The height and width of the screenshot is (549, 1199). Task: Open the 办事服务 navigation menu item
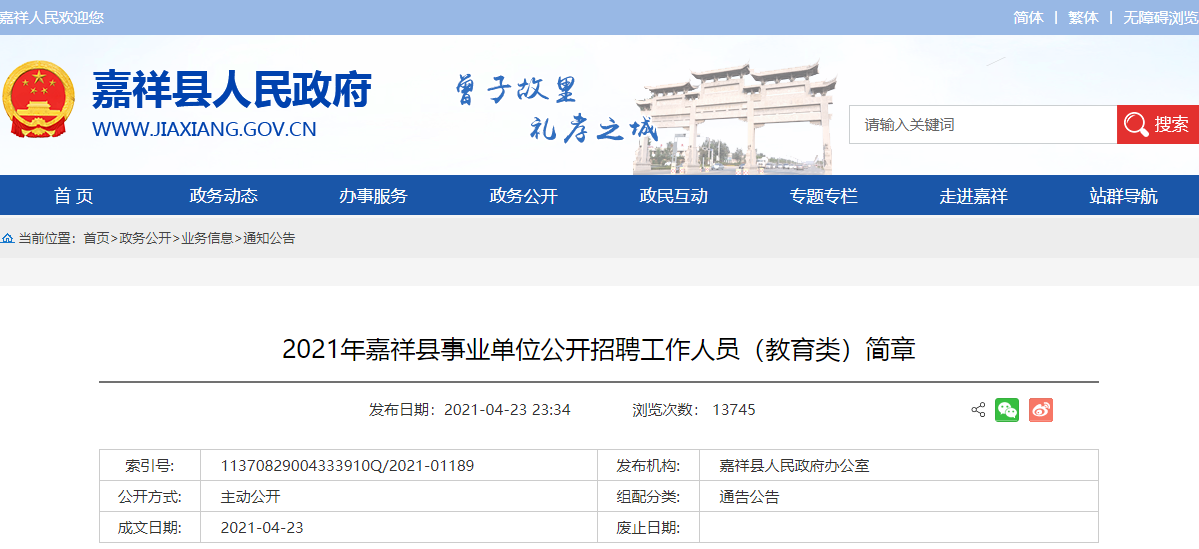[x=373, y=197]
